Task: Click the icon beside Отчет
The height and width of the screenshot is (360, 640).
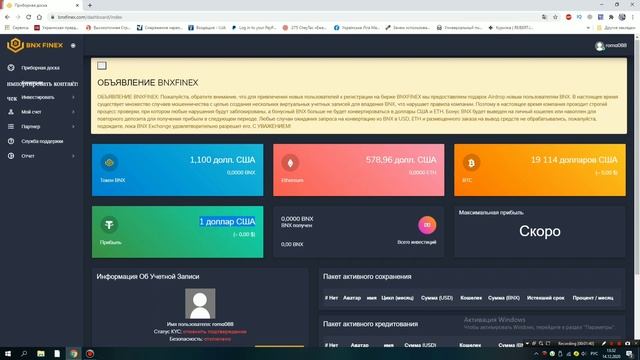Action: 11,156
